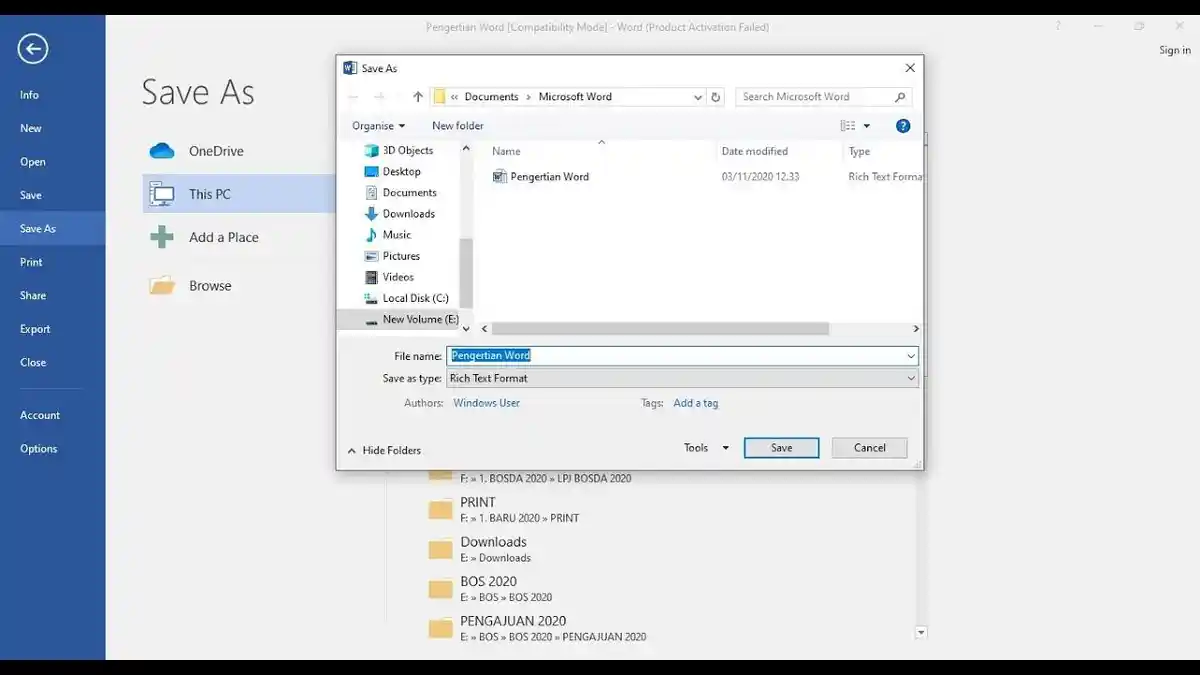
Task: Click the file list scroll right arrow
Action: tap(916, 328)
